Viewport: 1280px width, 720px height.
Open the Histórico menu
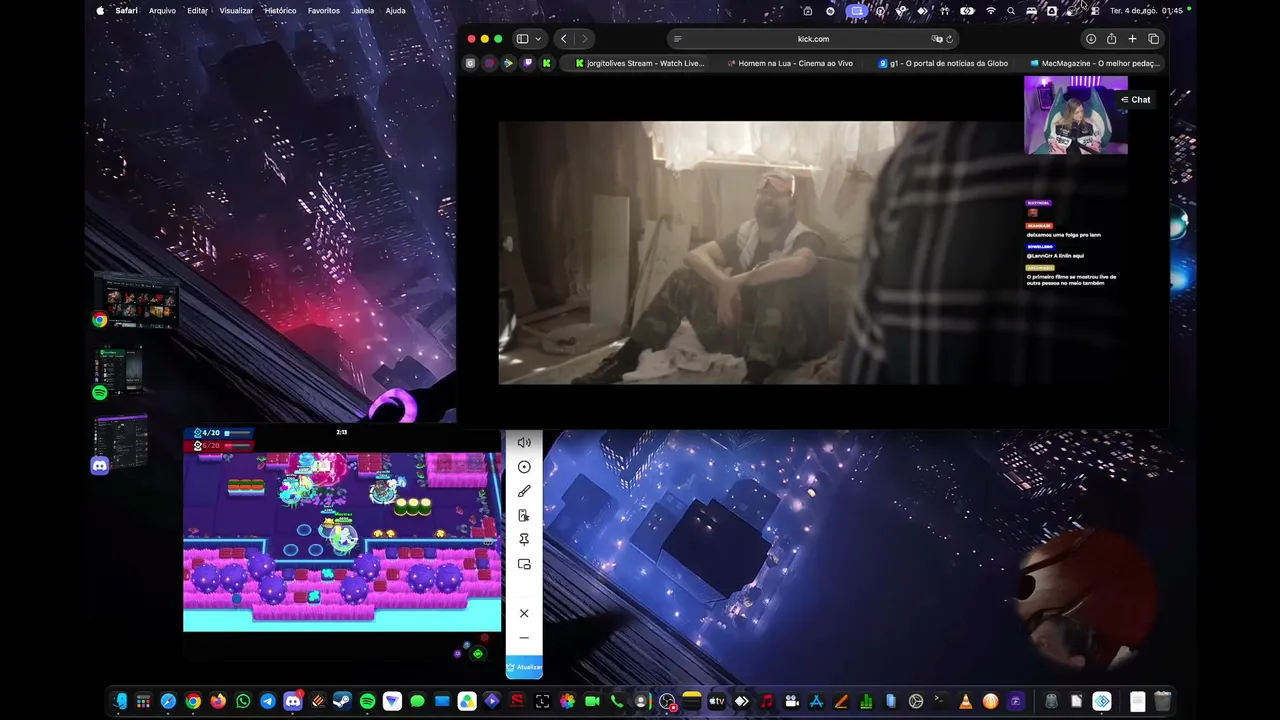tap(280, 10)
